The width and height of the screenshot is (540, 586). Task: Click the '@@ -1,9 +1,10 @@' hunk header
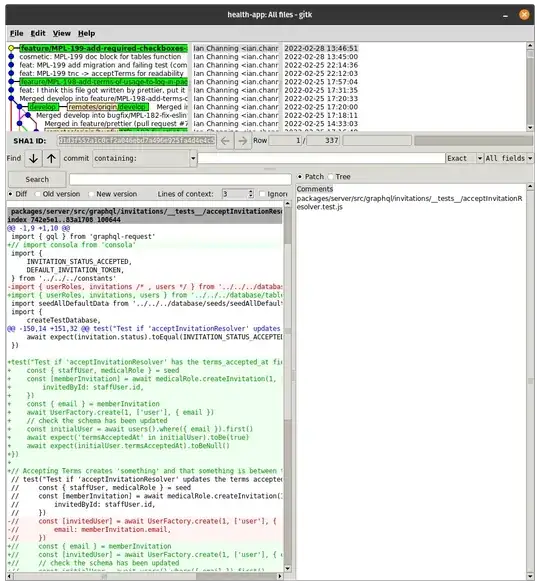(38, 228)
